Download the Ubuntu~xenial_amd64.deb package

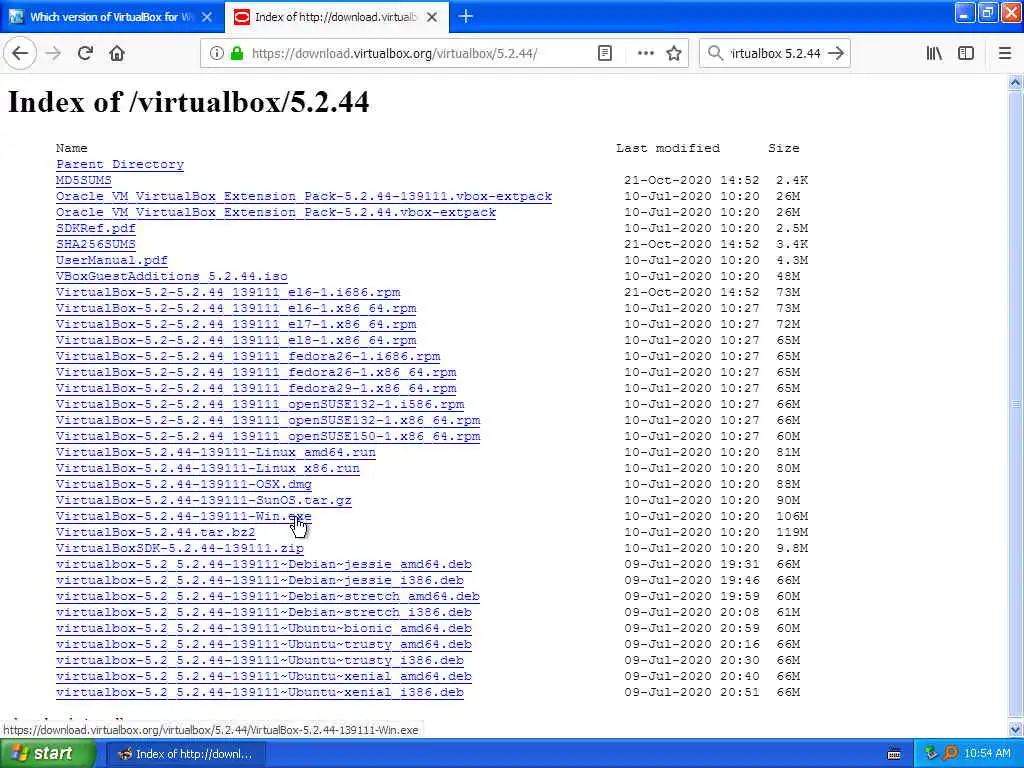[264, 676]
